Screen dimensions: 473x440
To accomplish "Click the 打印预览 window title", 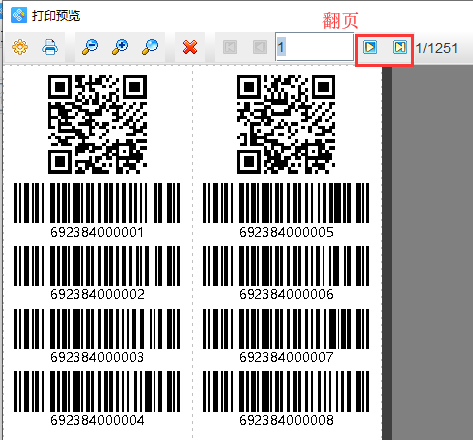I will click(56, 16).
